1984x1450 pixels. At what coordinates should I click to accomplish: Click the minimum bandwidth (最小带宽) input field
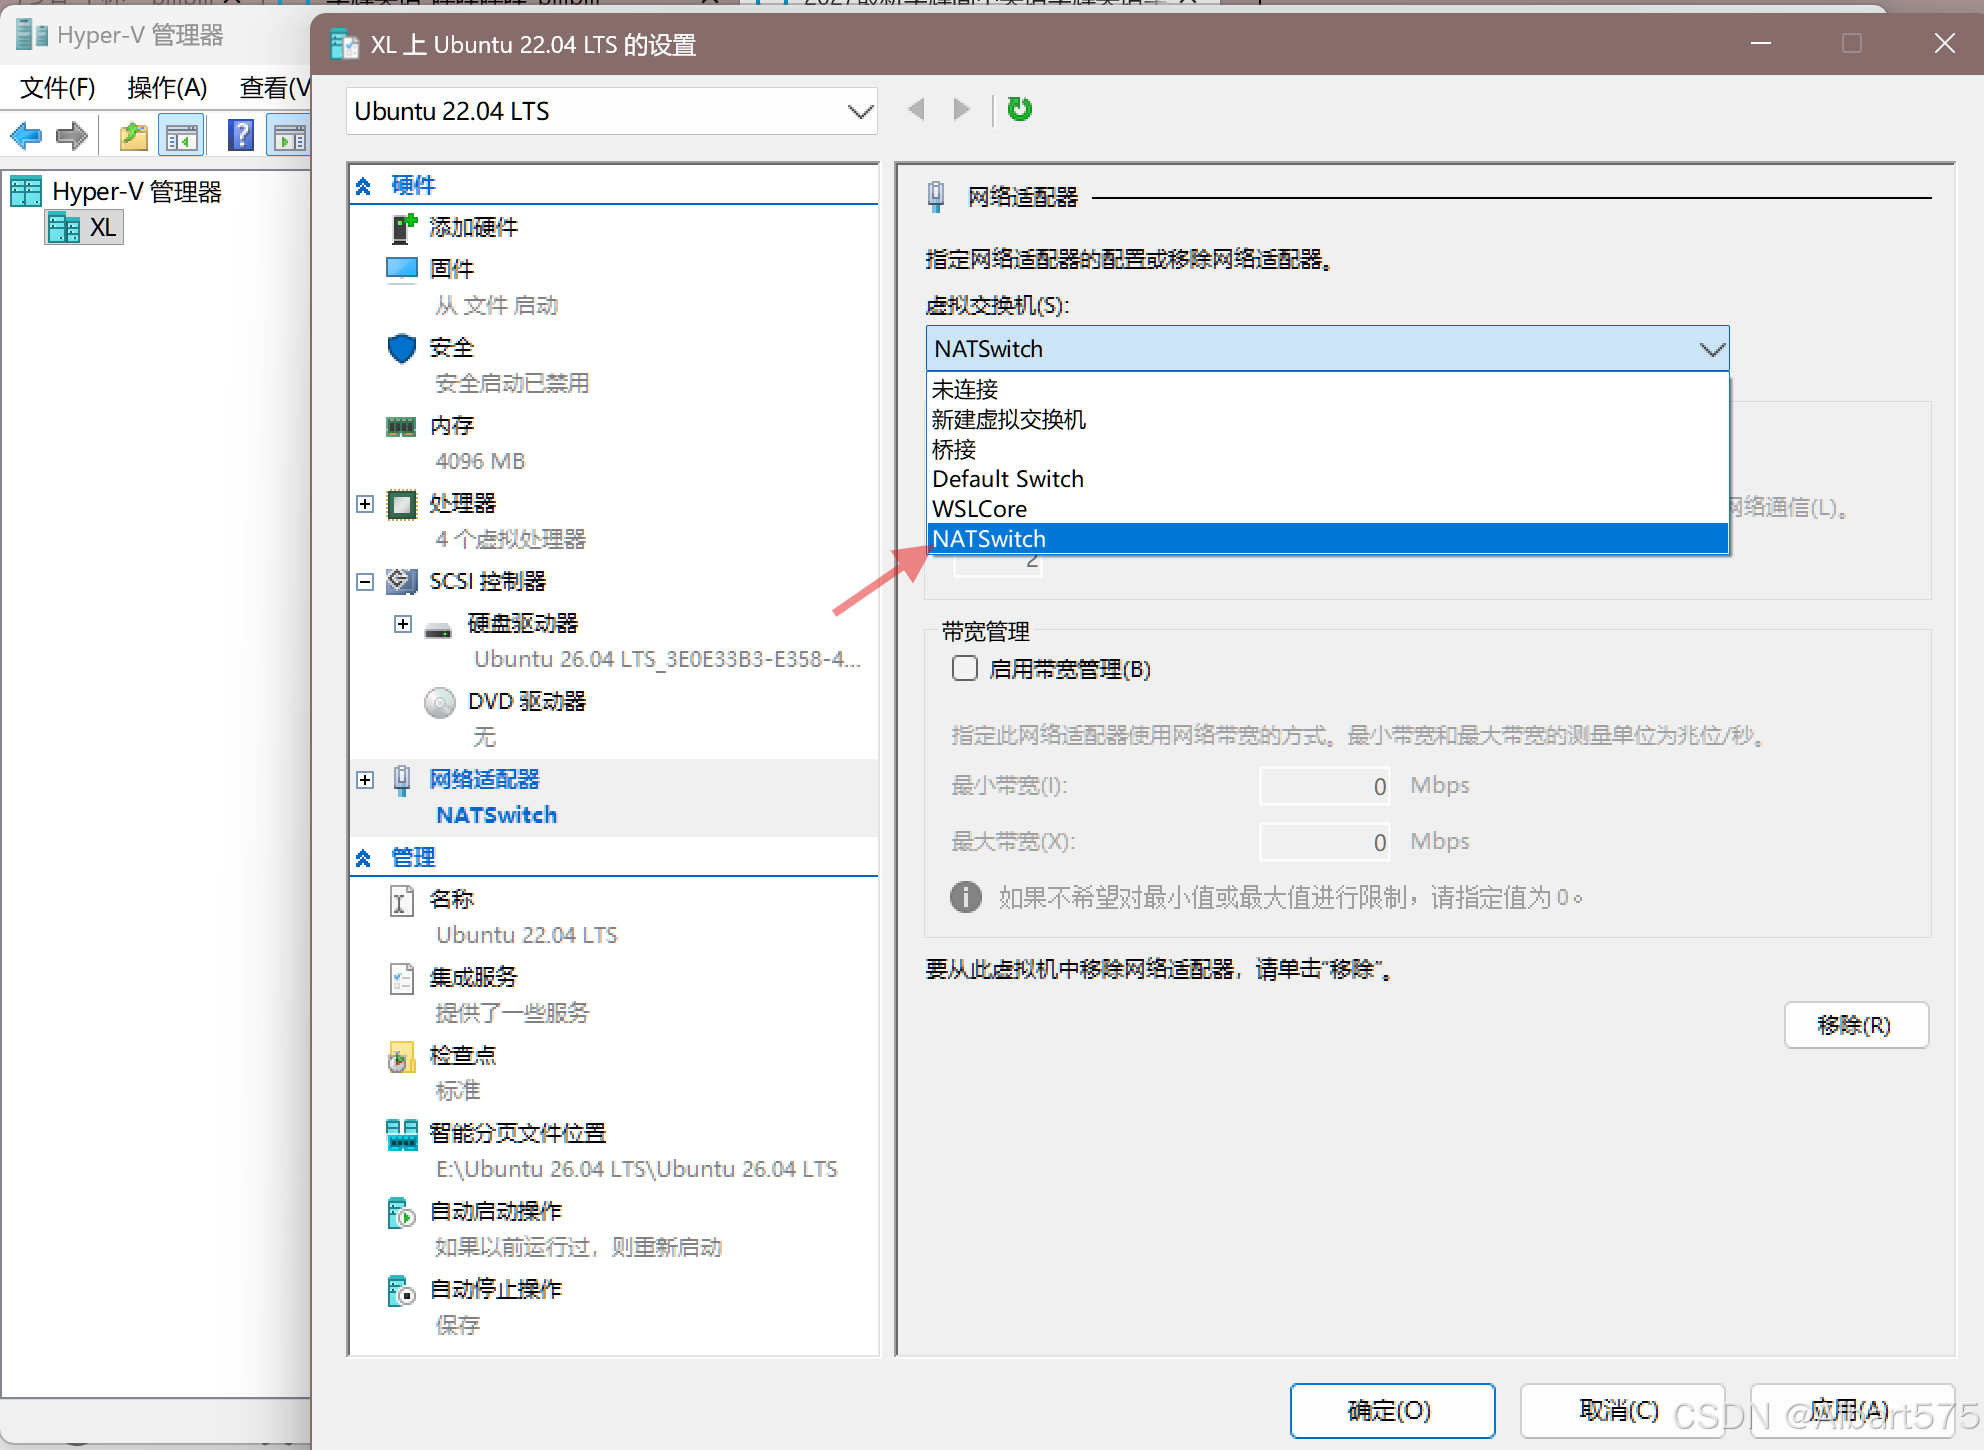tap(1325, 786)
